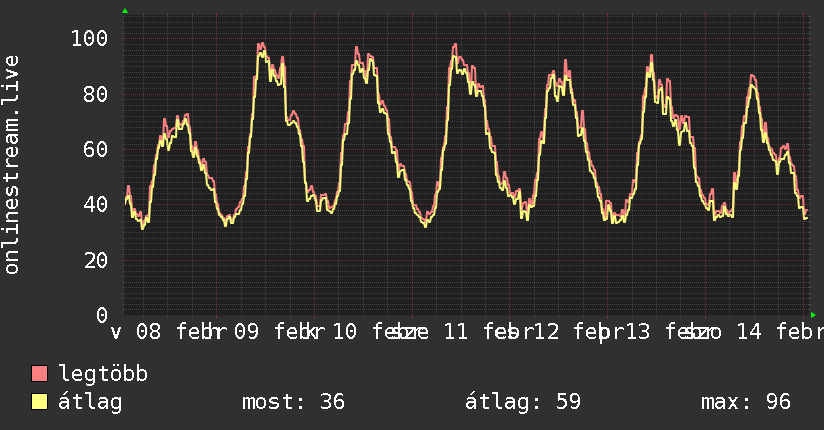
Task: Click the yellow átlag legend swatch
Action: click(x=39, y=402)
